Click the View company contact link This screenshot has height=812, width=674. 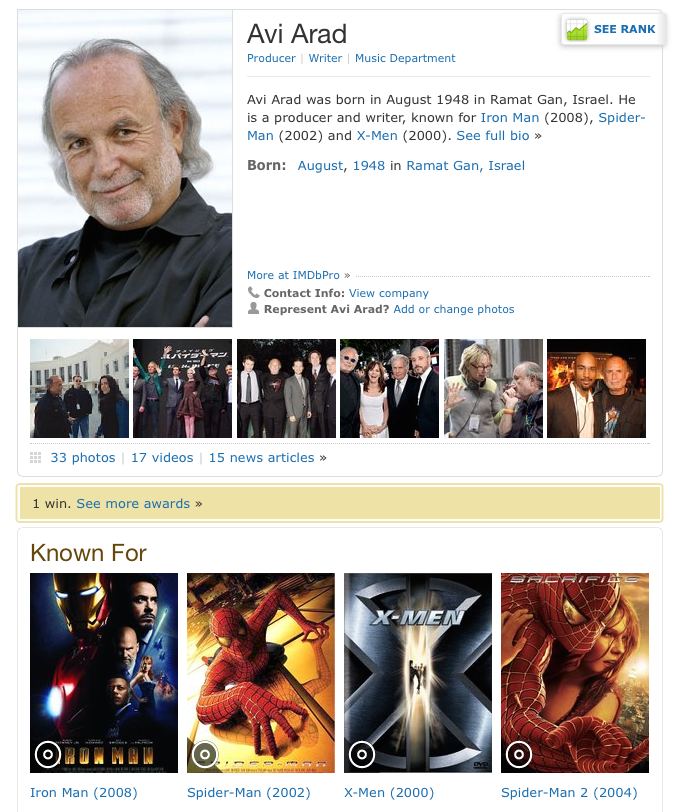point(389,293)
